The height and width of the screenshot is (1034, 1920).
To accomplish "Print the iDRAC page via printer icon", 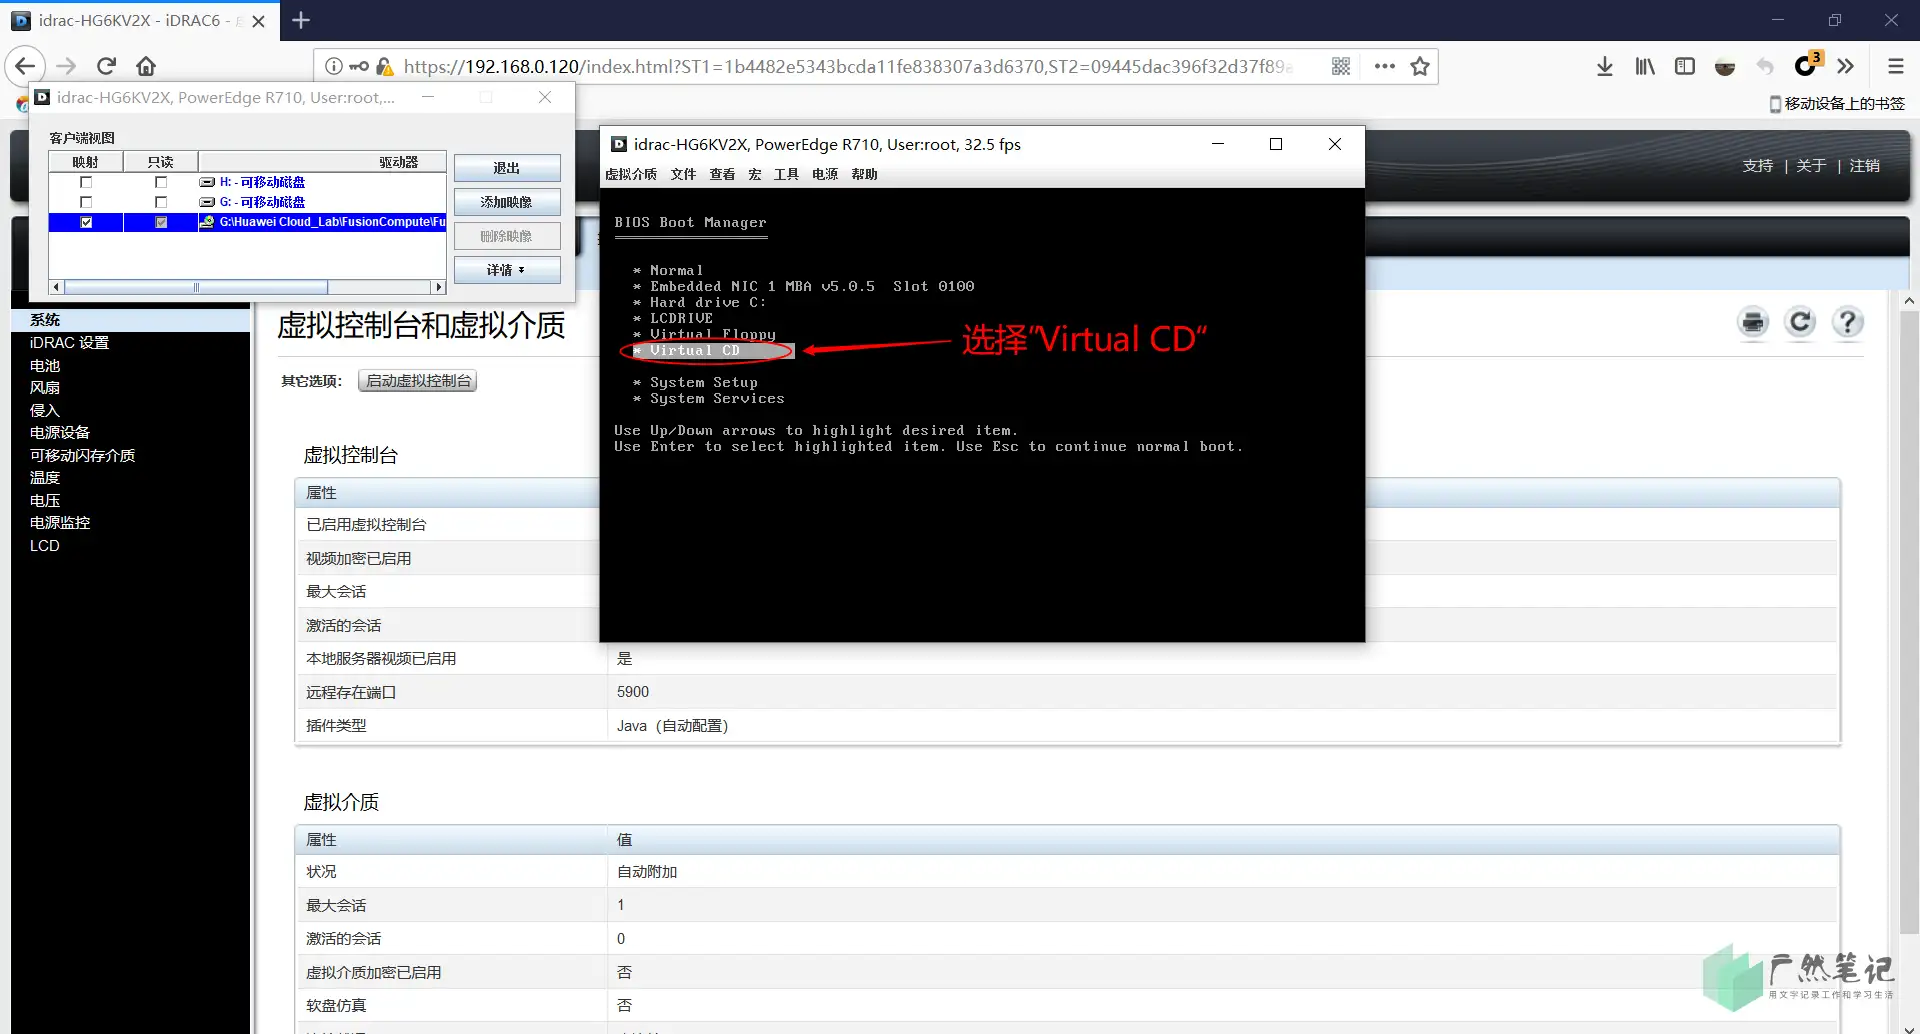I will 1753,322.
